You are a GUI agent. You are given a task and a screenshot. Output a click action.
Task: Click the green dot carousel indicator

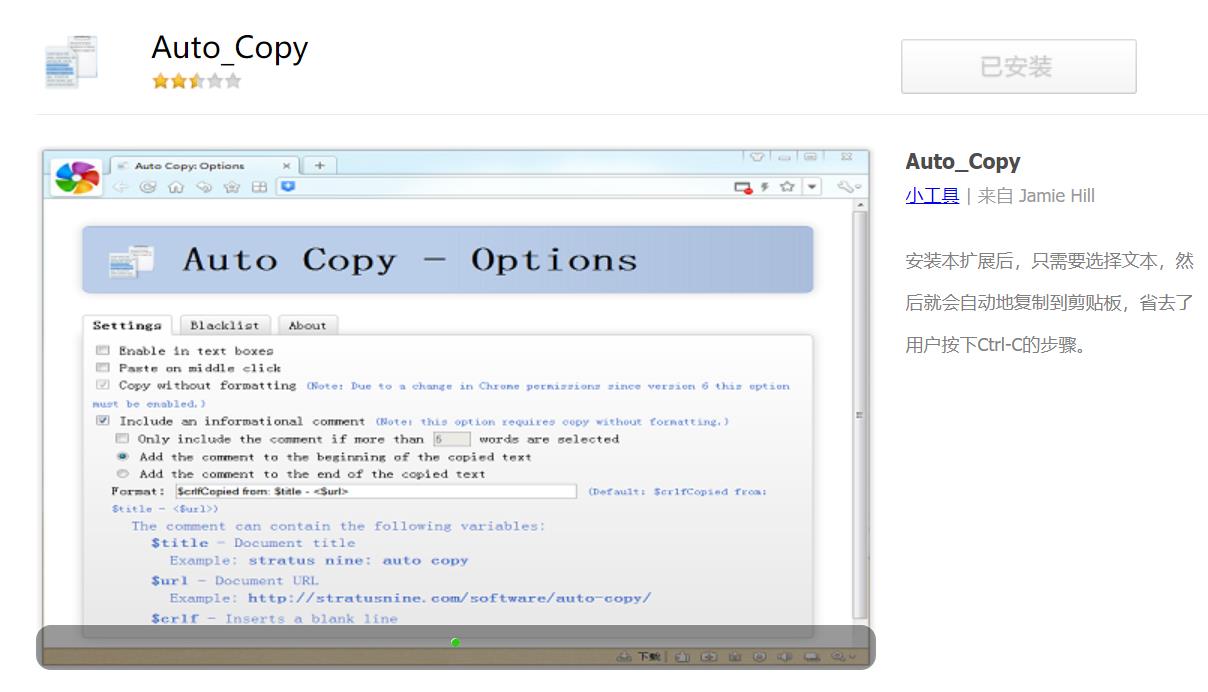[x=455, y=642]
